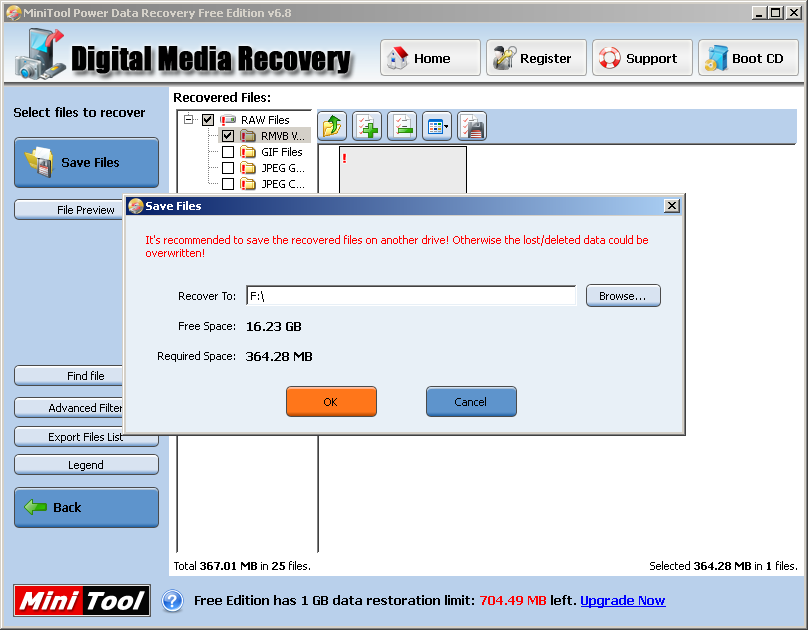Click the Recover To path field
The height and width of the screenshot is (630, 808).
(411, 296)
